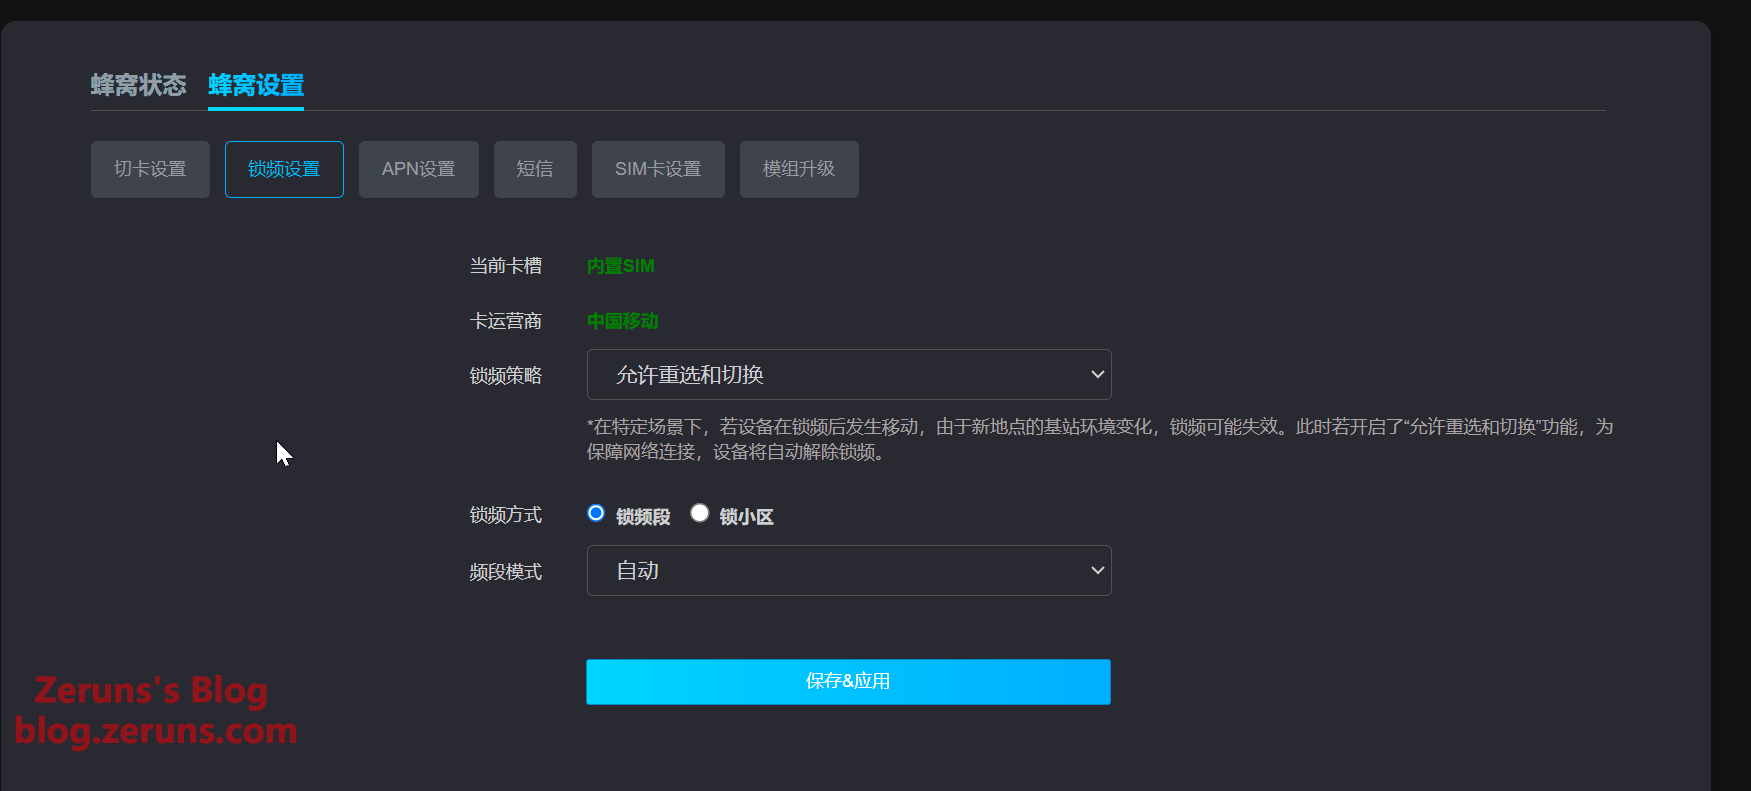Expand the 锁频策略 dropdown
Viewport: 1751px width, 791px height.
[849, 374]
